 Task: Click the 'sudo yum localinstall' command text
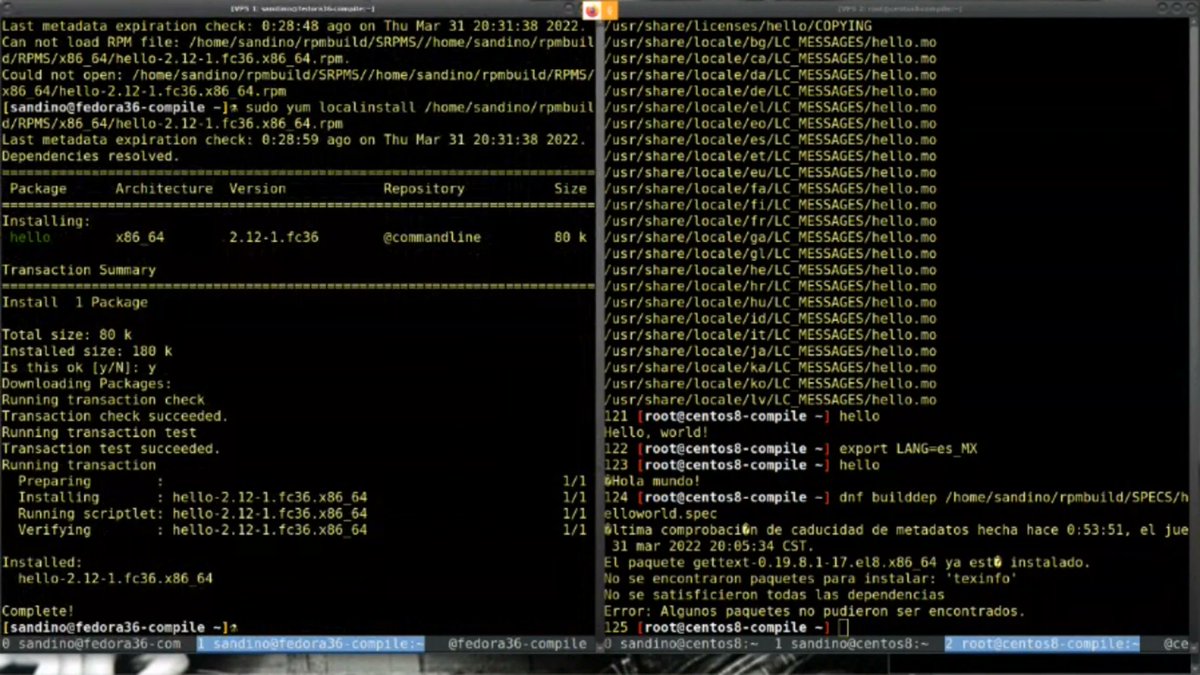(330, 108)
